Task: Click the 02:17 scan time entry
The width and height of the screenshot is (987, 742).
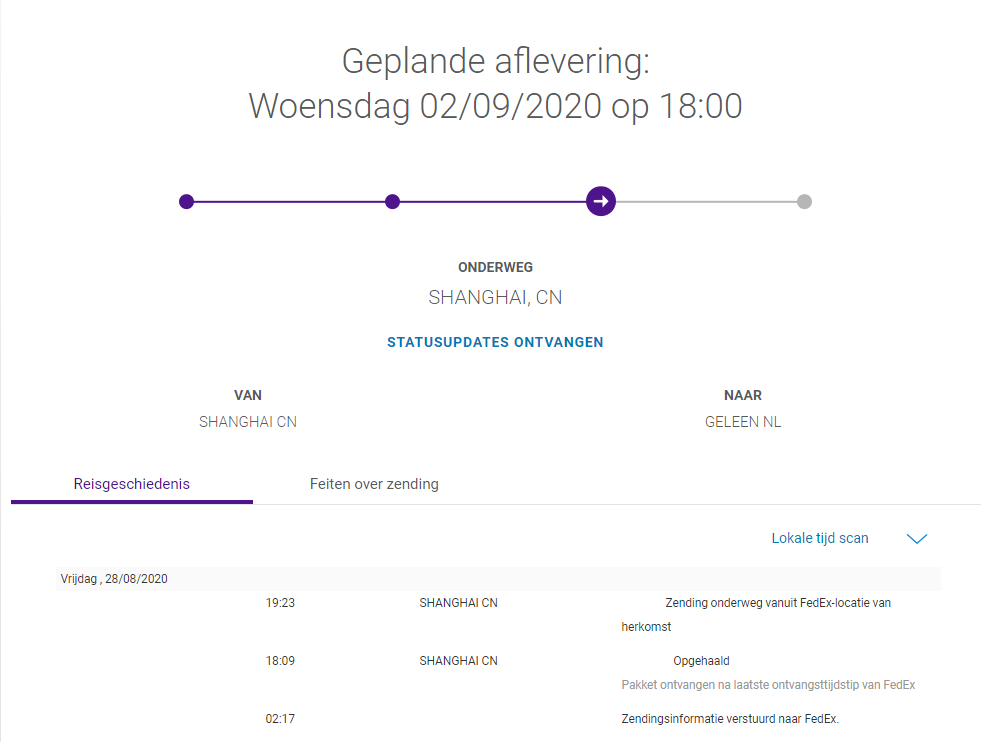Action: pyautogui.click(x=280, y=719)
